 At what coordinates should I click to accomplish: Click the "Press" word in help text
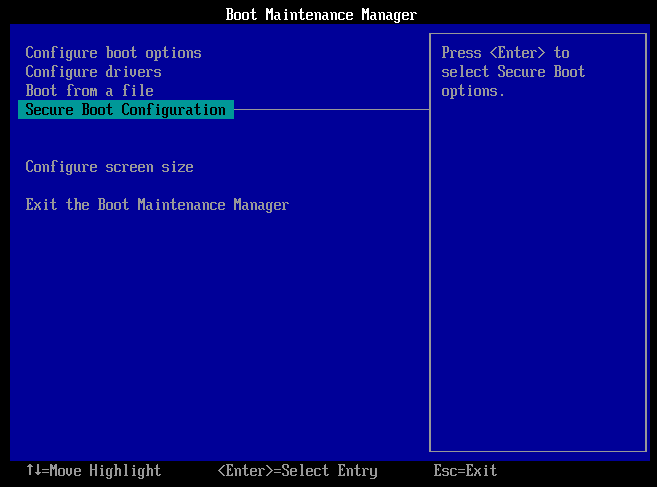[x=461, y=53]
